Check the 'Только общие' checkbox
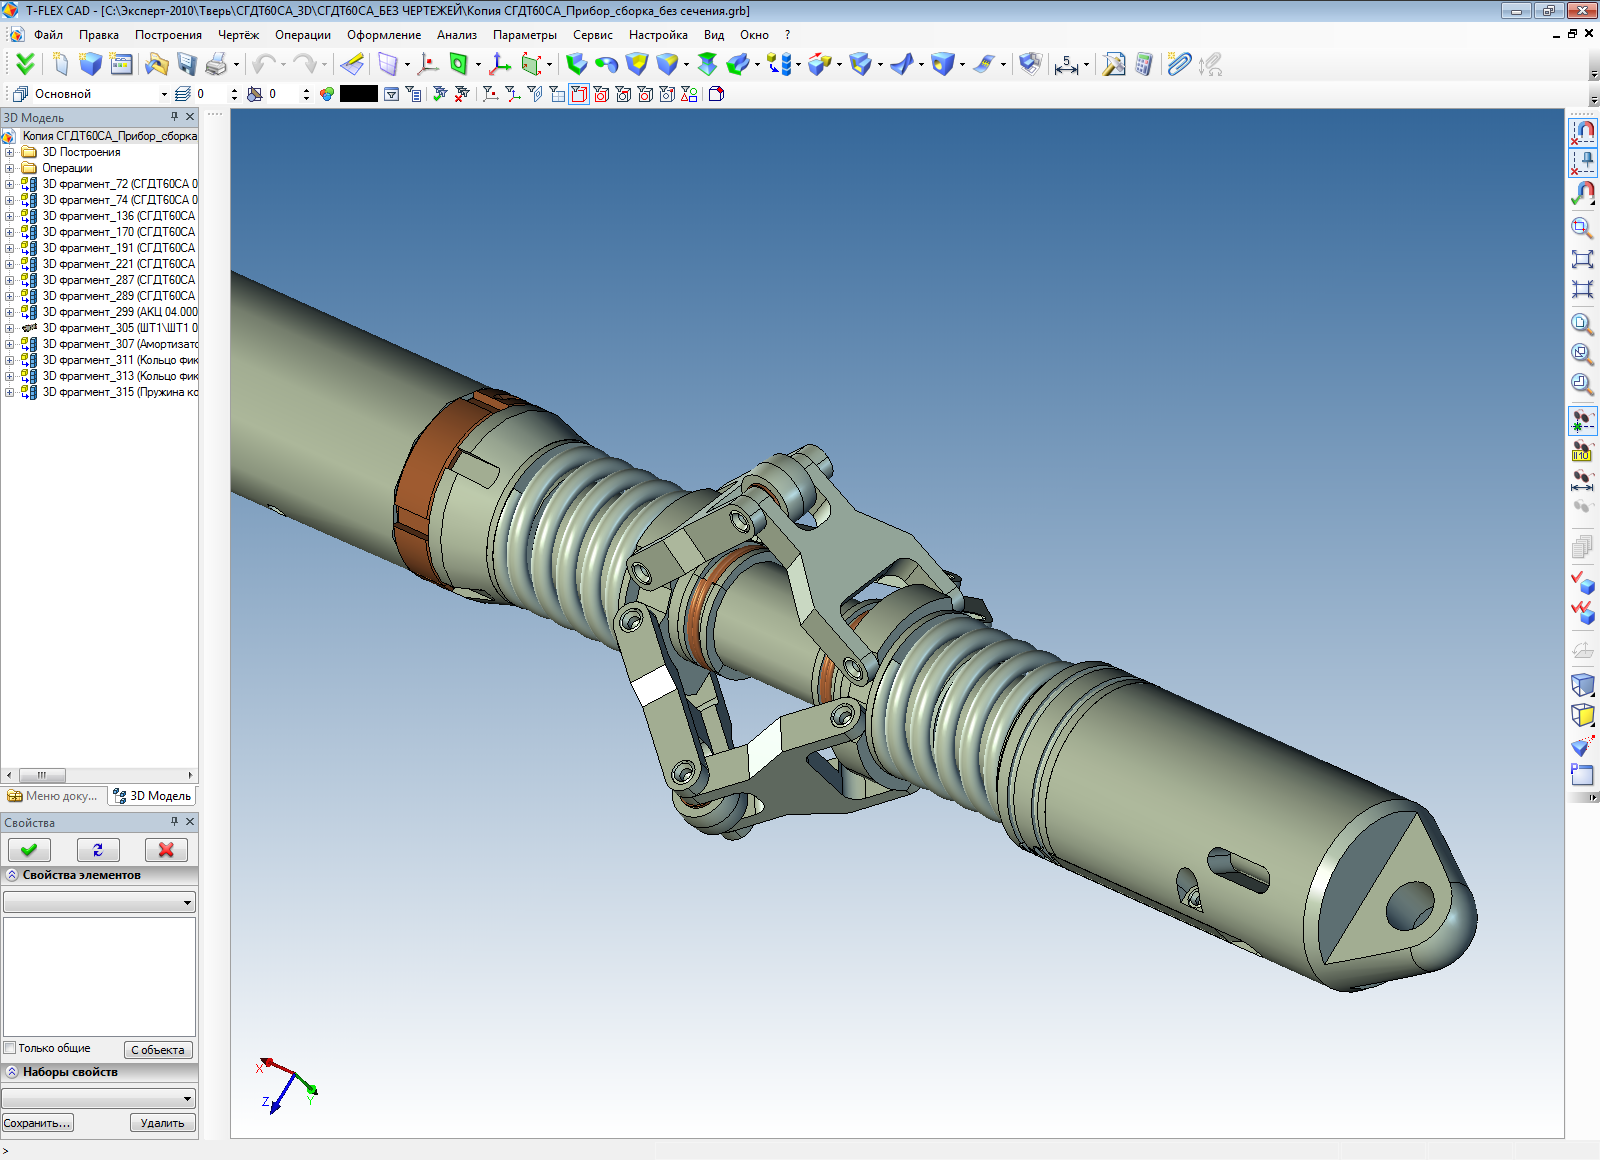The height and width of the screenshot is (1160, 1600). (10, 1048)
